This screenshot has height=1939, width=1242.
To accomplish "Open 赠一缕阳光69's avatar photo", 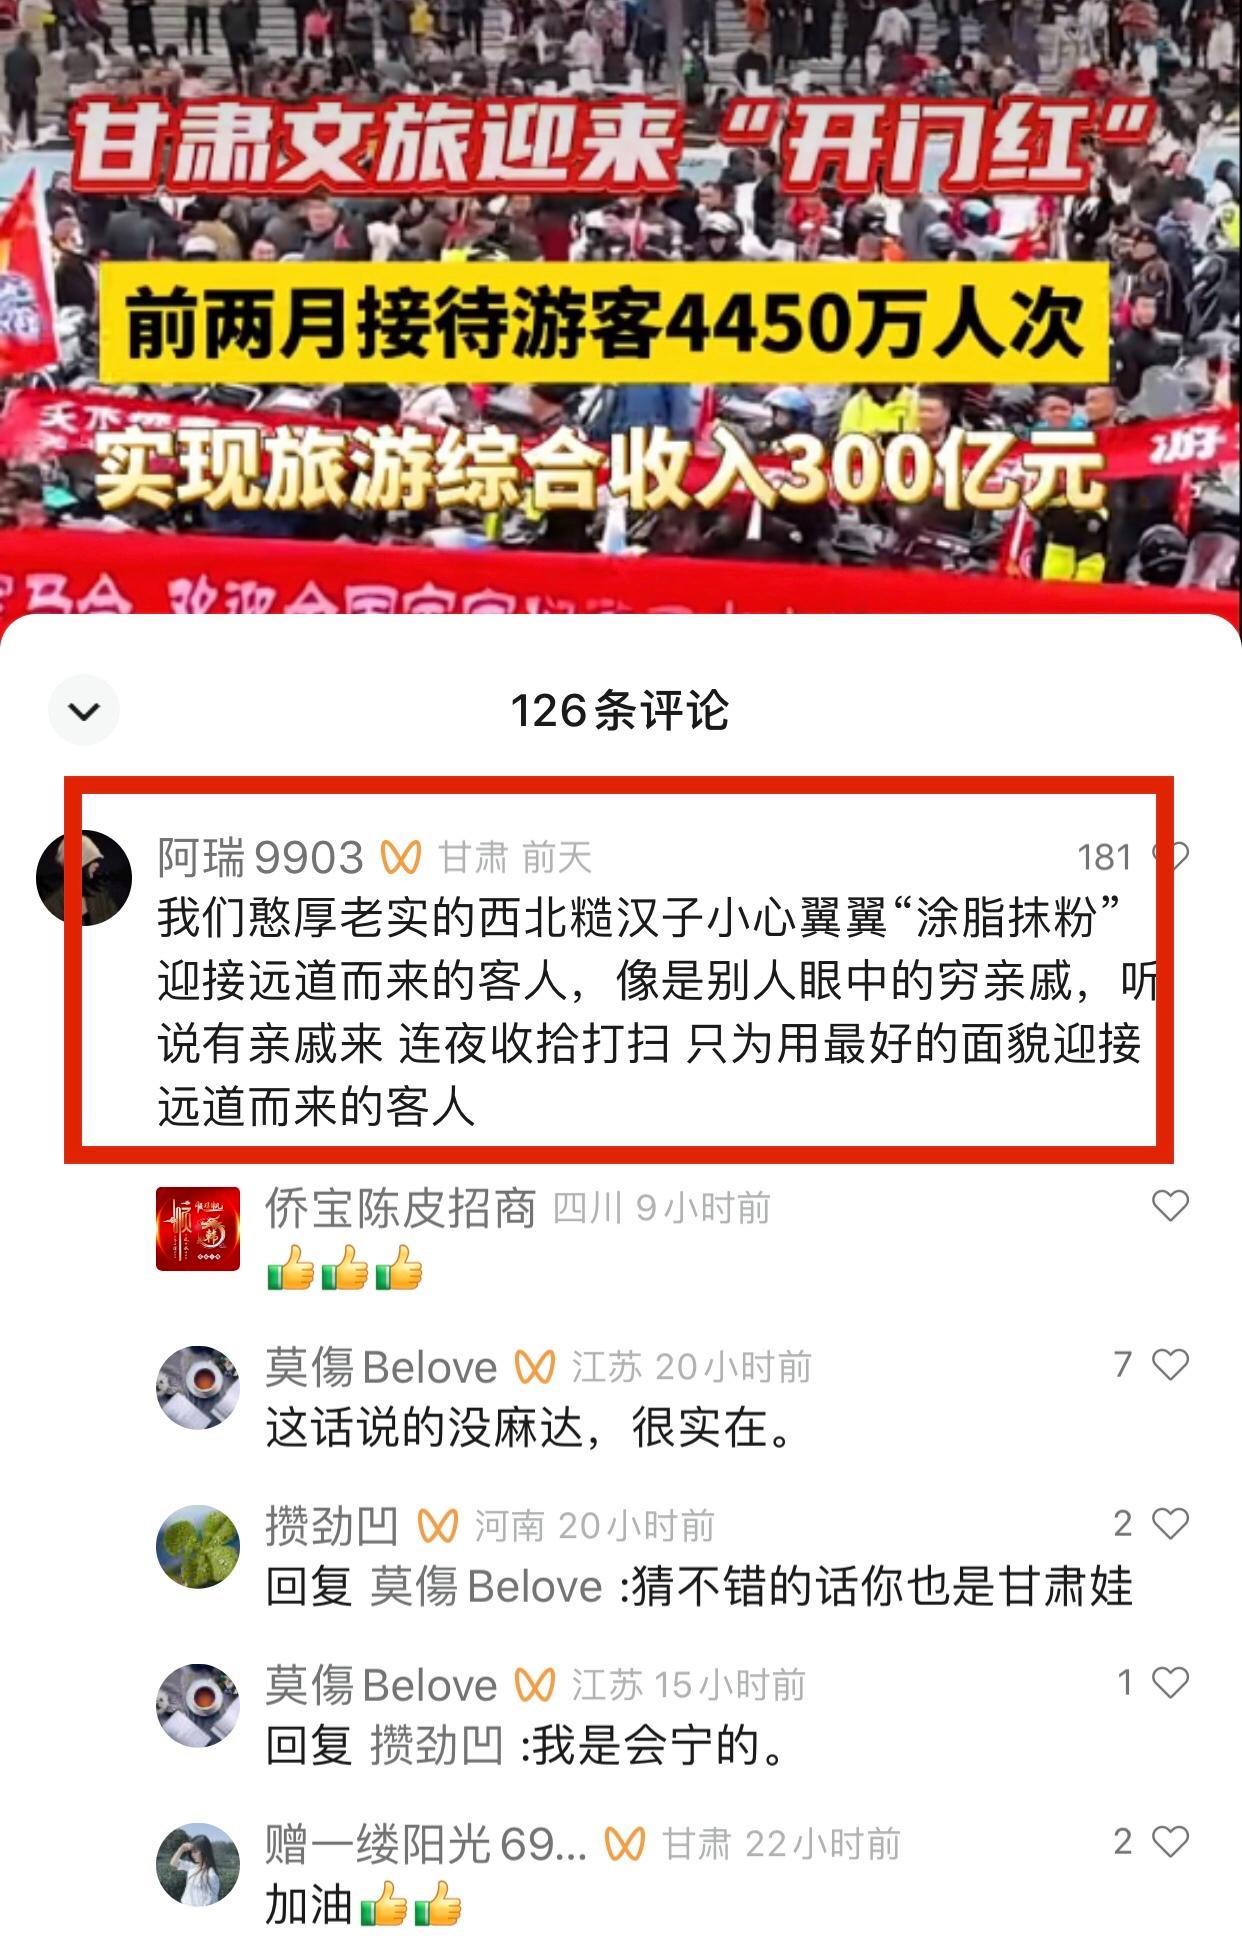I will [x=198, y=1864].
